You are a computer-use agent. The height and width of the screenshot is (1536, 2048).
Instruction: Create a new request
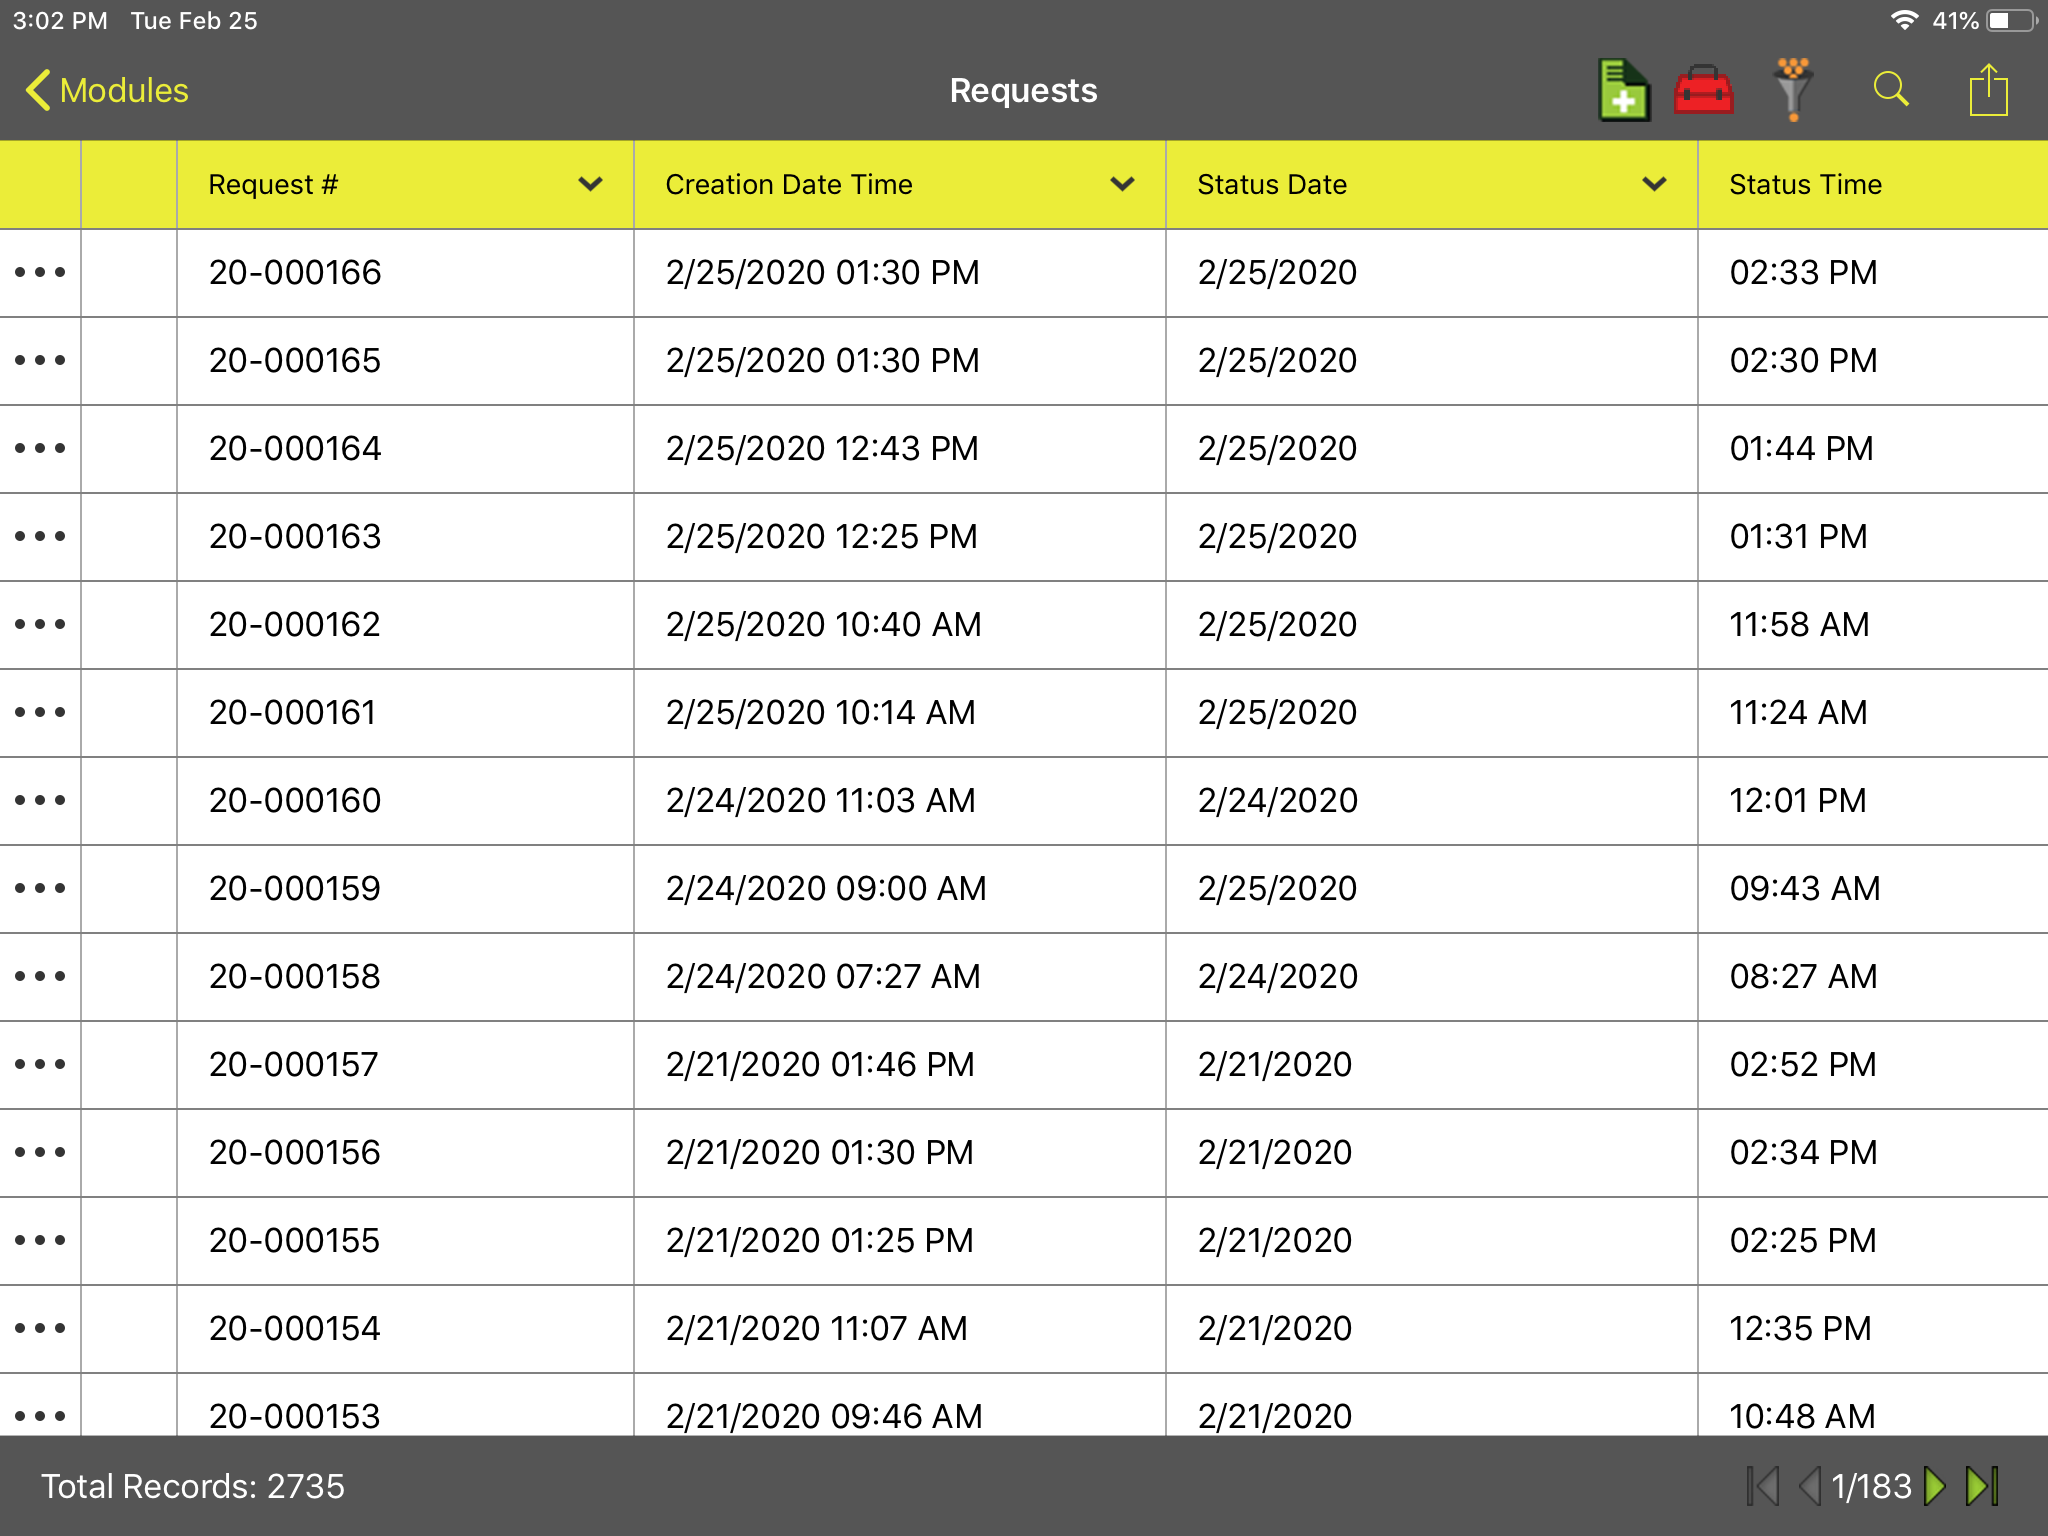(1622, 89)
